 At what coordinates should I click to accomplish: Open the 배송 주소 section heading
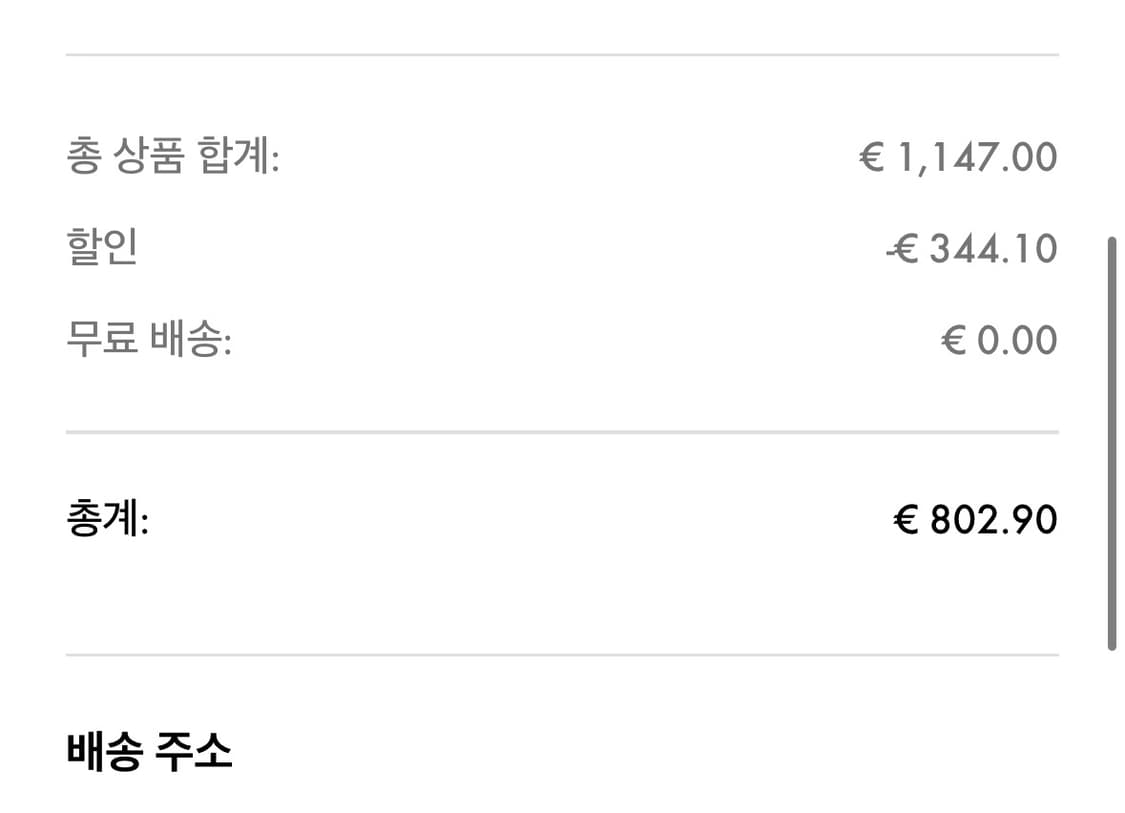(149, 752)
